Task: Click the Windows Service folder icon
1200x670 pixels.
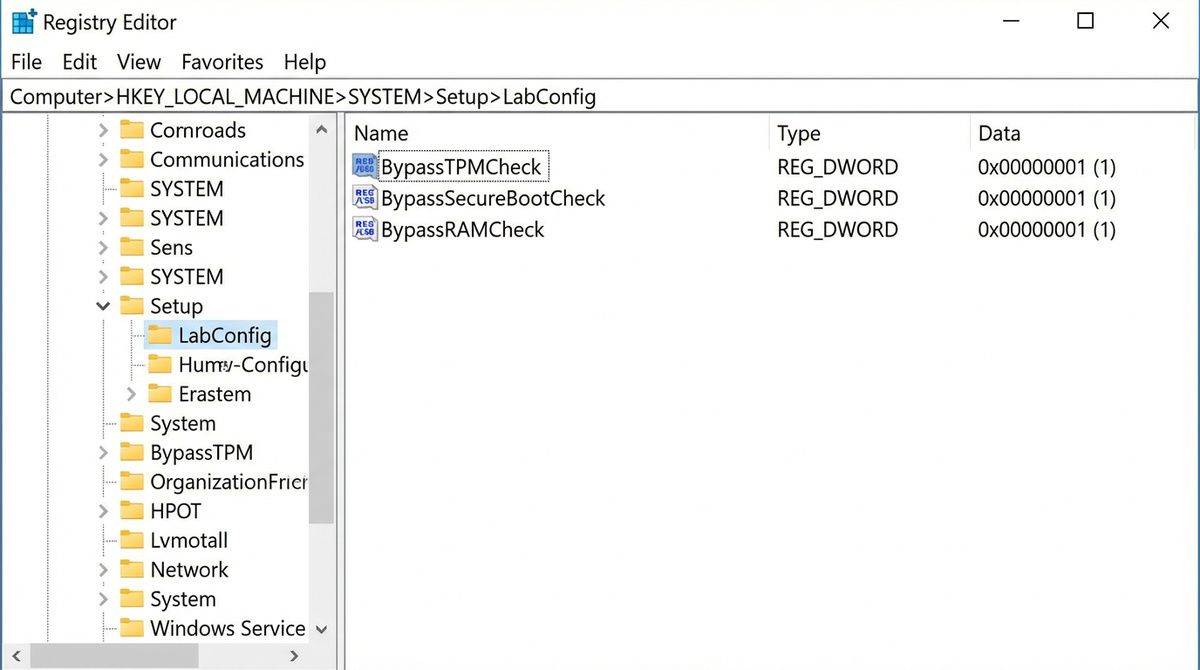Action: 132,628
